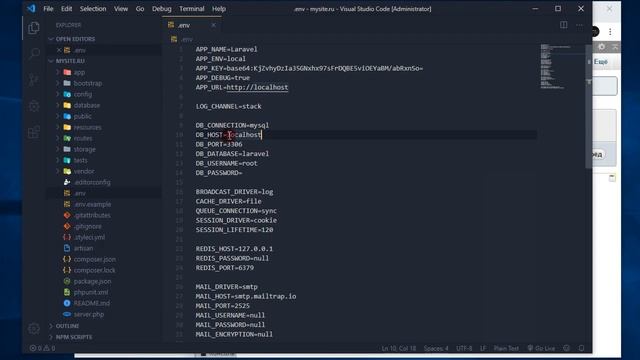Open the Help menu
Viewport: 640px width, 360px height.
(219, 9)
